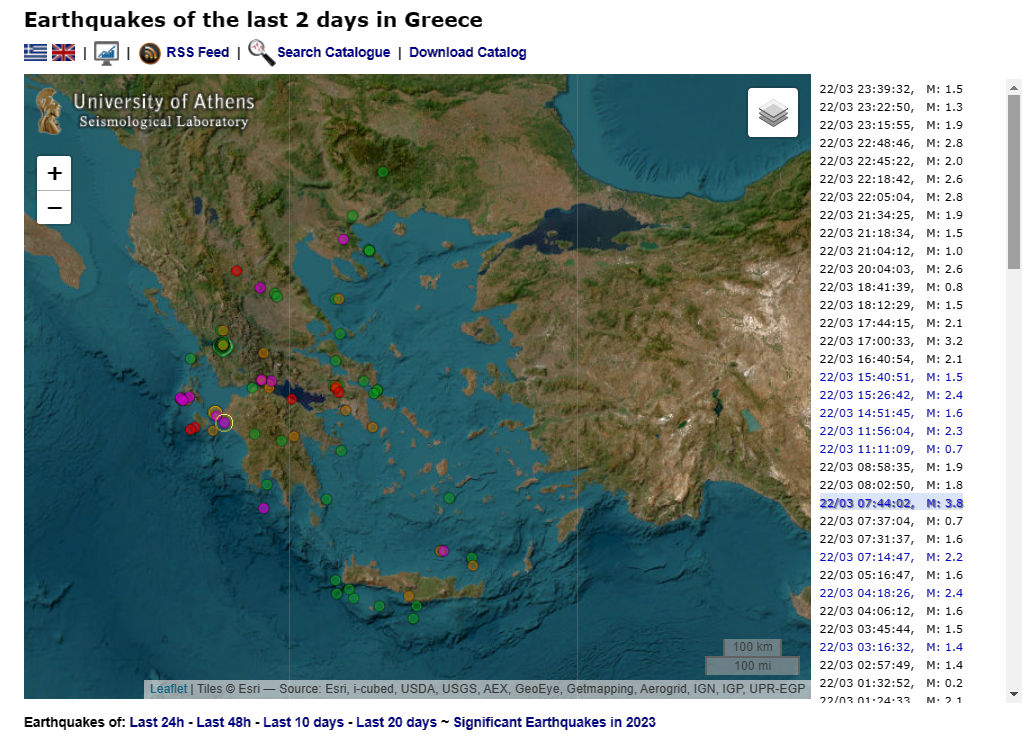Viewport: 1022px width, 738px height.
Task: Click the Download Catalog link
Action: click(467, 53)
